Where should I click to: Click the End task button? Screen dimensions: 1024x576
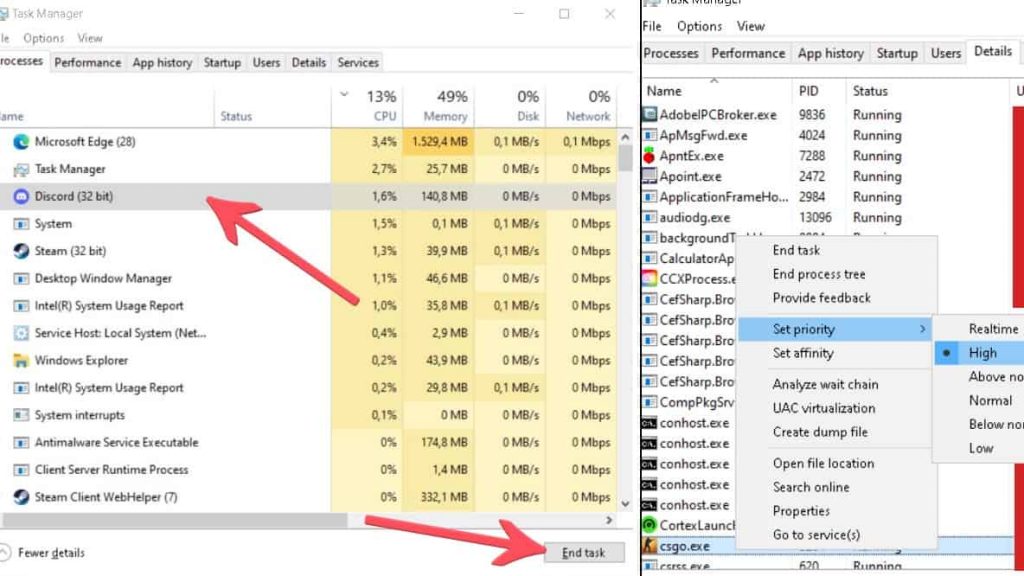pos(584,553)
